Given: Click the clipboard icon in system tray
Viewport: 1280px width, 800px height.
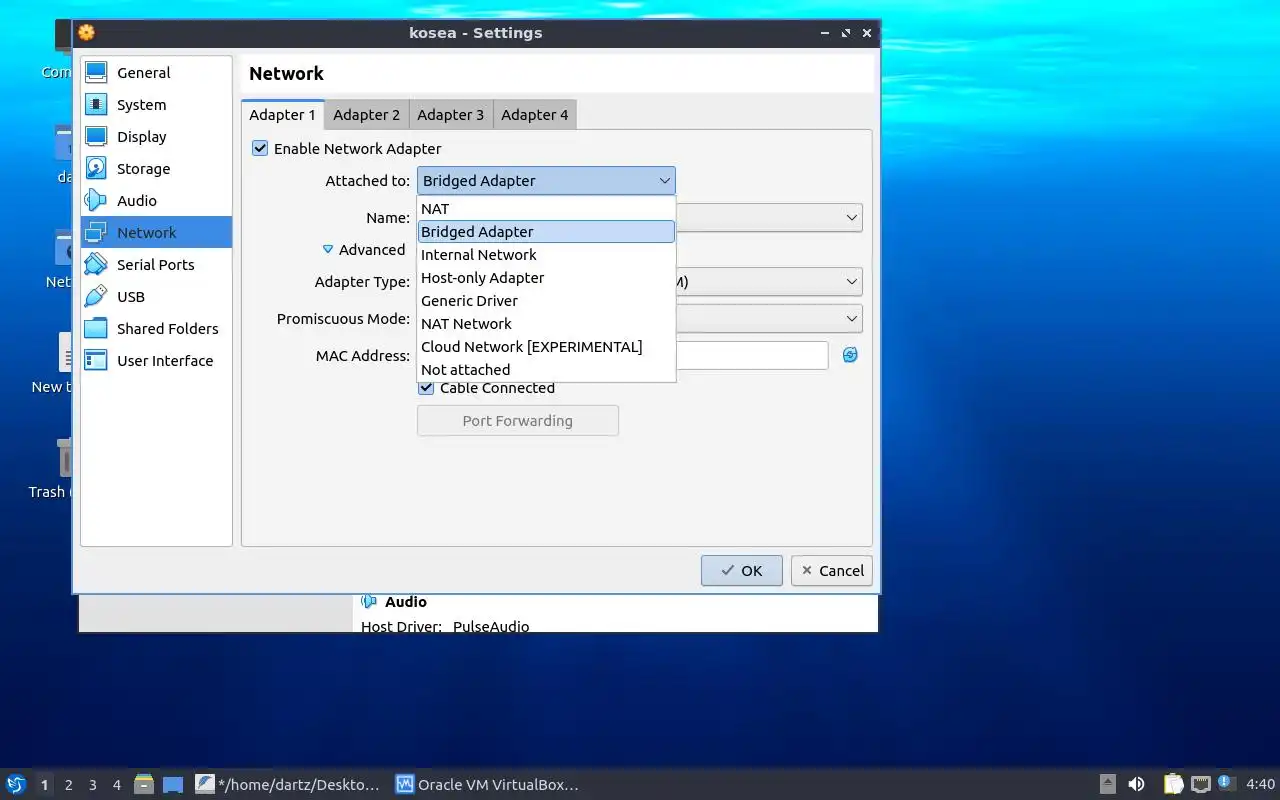Looking at the screenshot, I should [x=1173, y=784].
